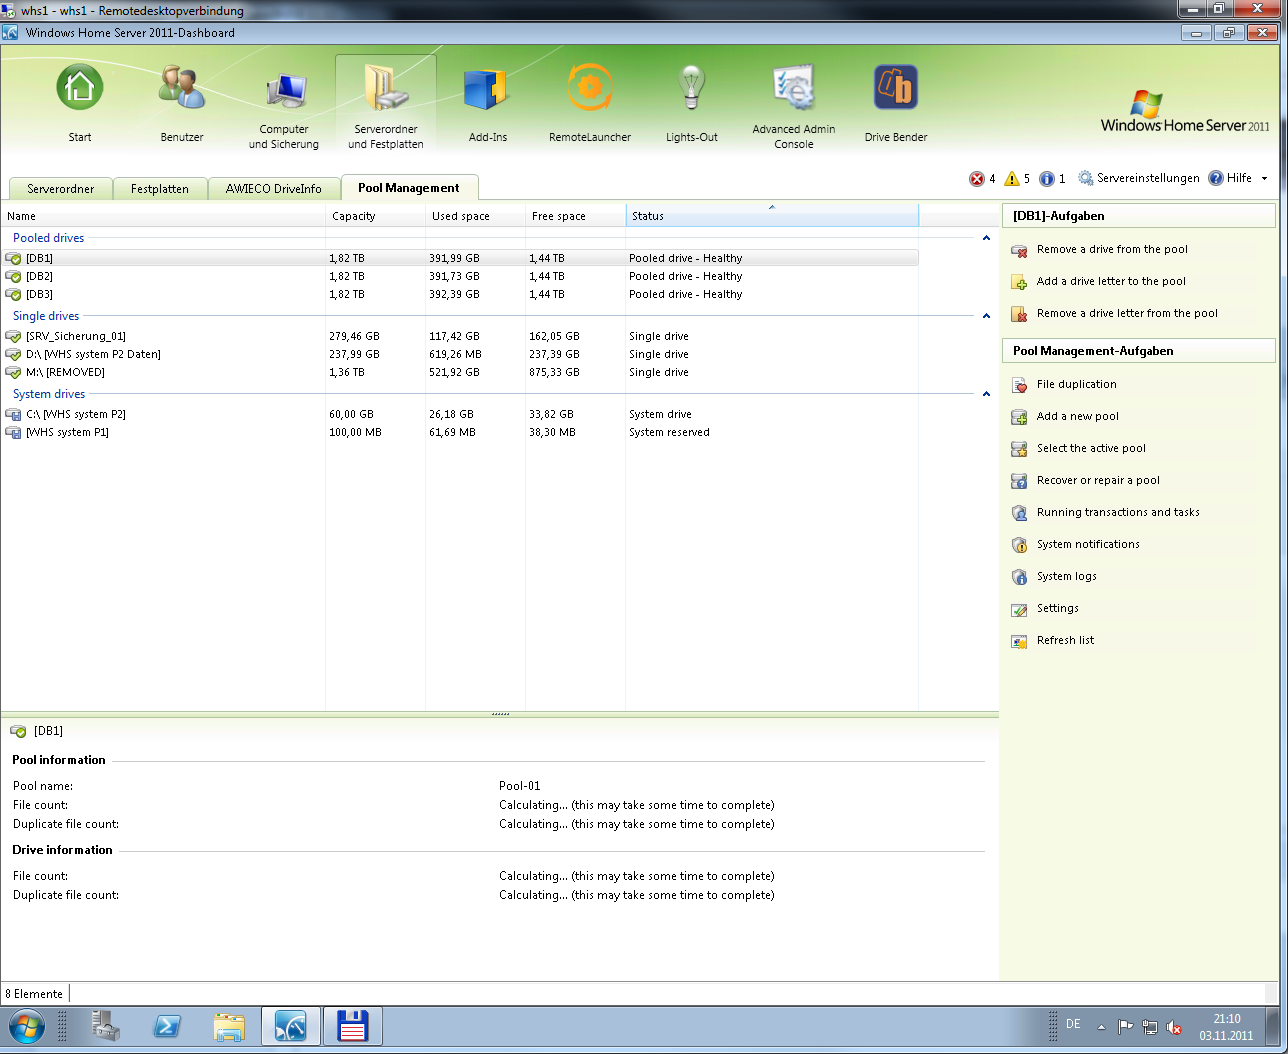Open the Benutzer users section
The image size is (1288, 1054).
(182, 87)
